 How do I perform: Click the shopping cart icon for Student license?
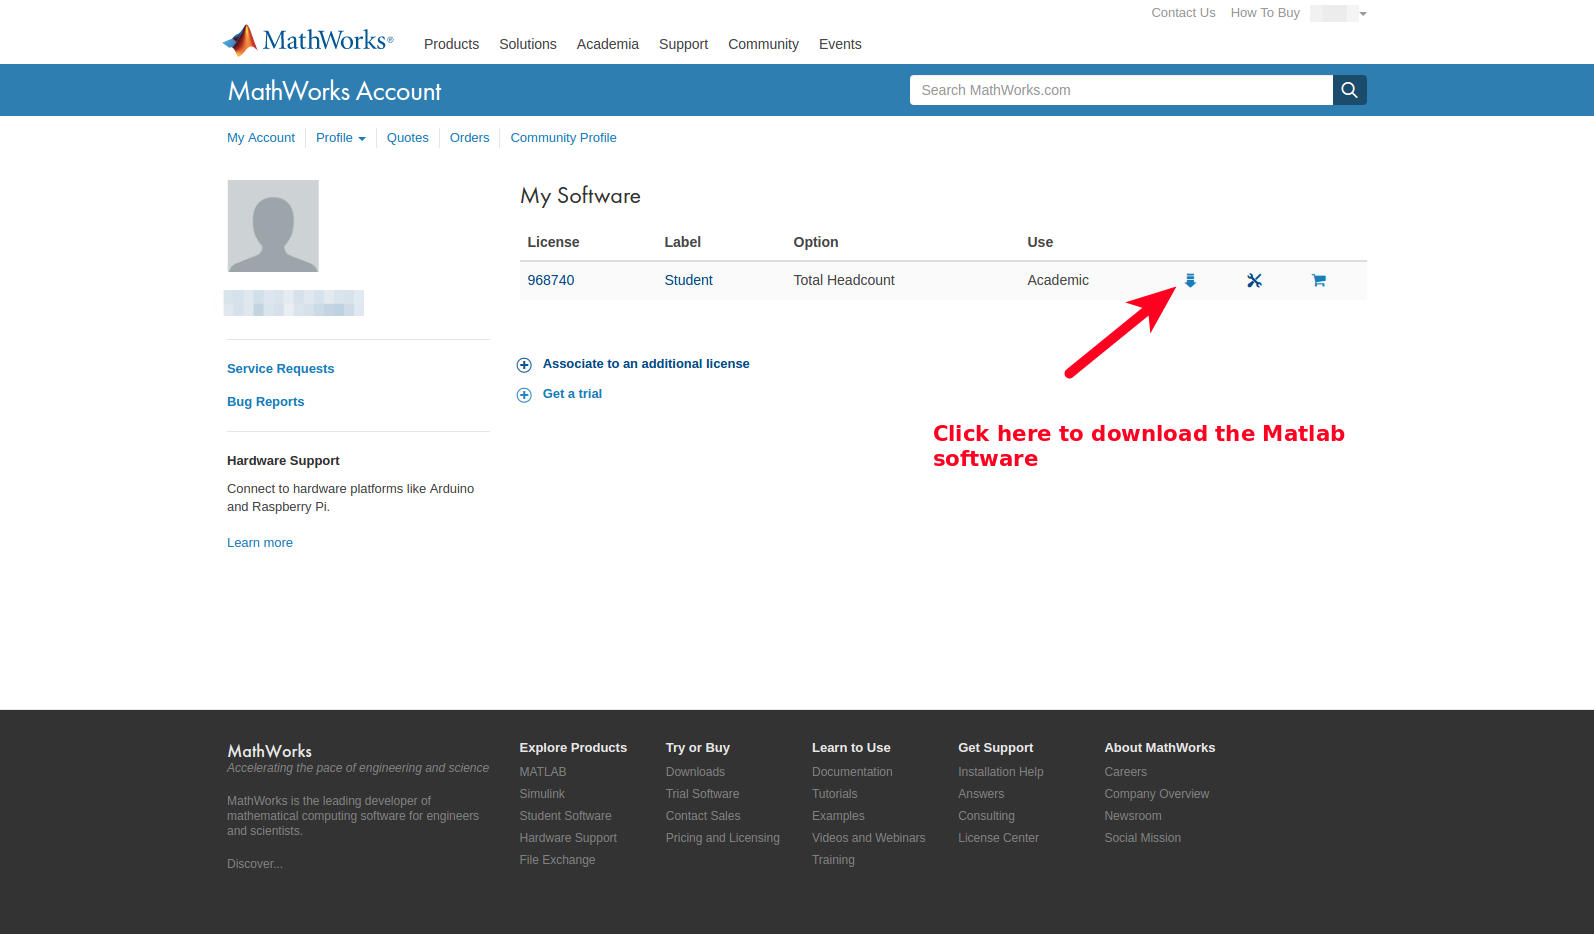click(x=1319, y=281)
